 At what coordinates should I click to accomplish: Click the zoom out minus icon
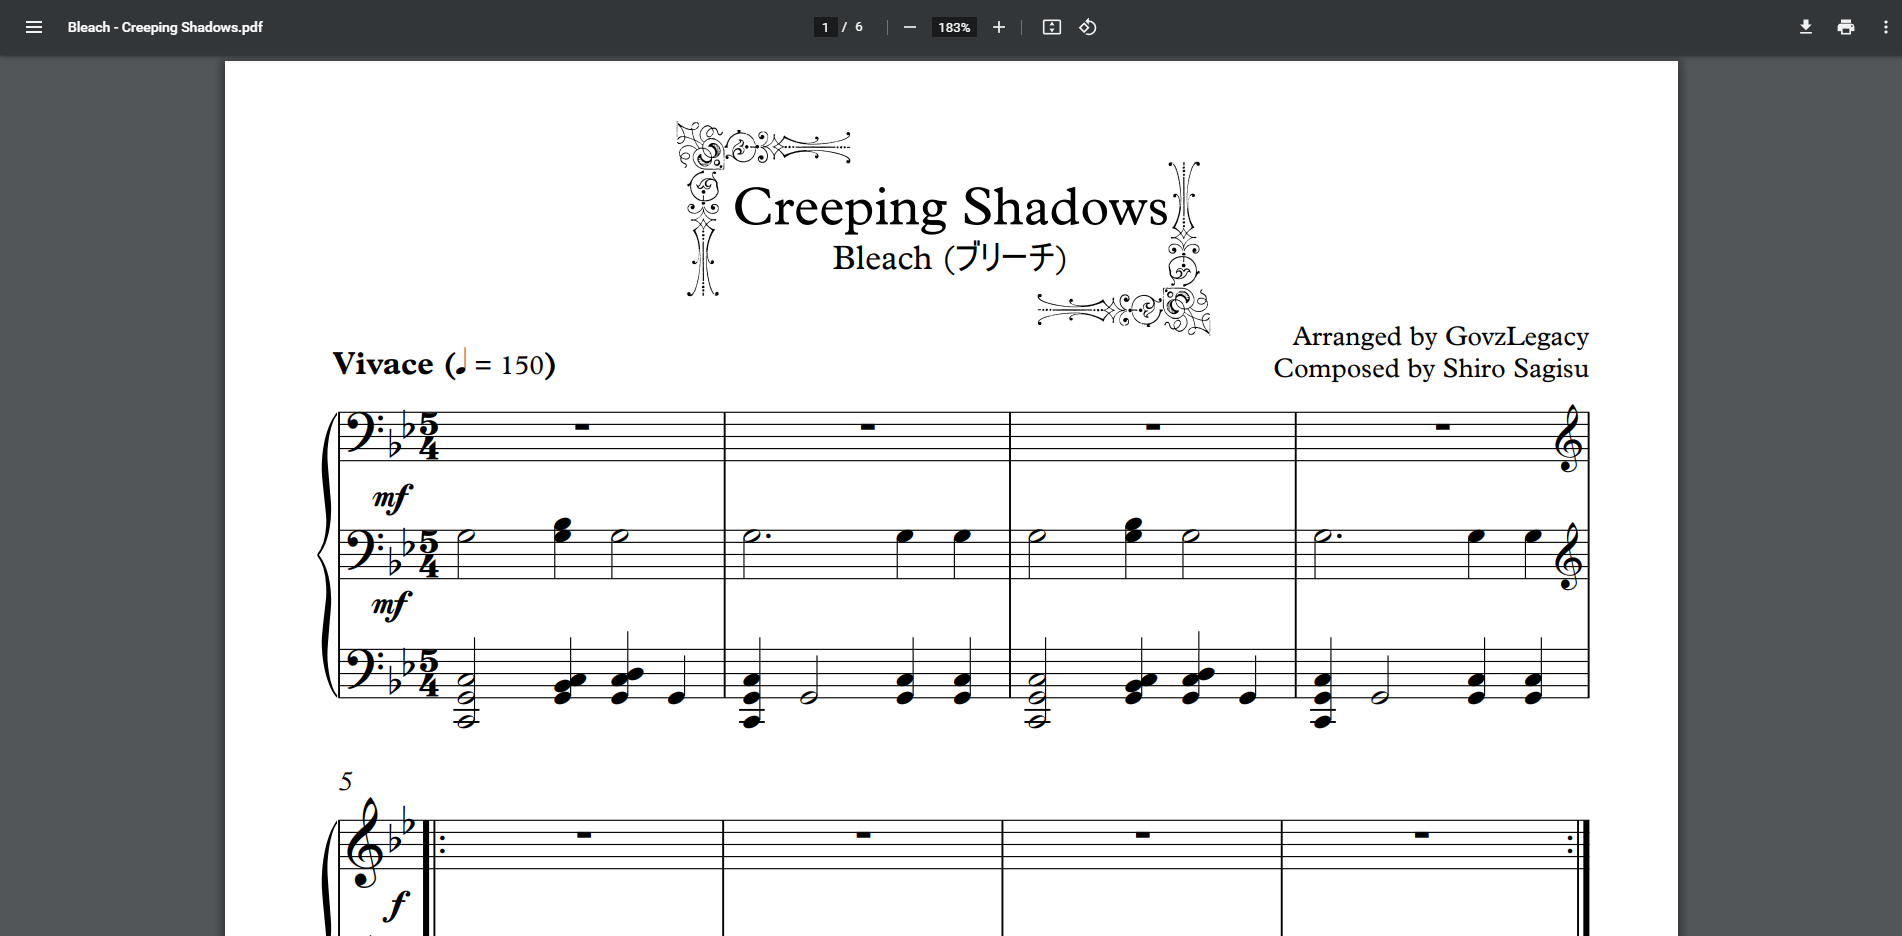click(x=909, y=27)
